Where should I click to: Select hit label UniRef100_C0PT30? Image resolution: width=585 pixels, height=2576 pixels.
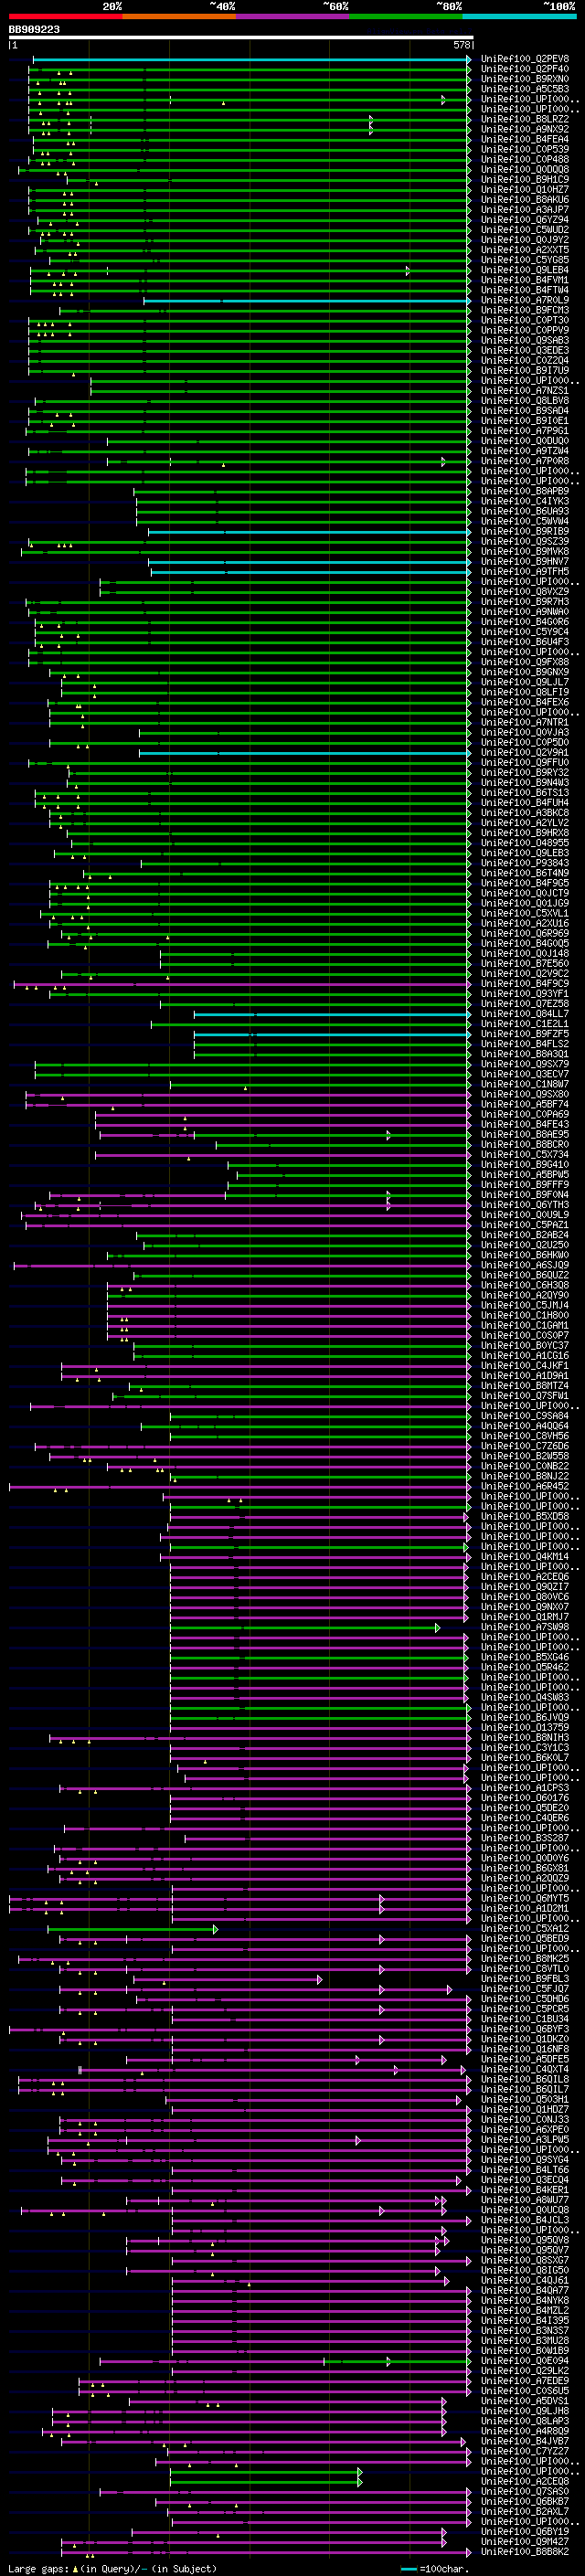tap(525, 320)
